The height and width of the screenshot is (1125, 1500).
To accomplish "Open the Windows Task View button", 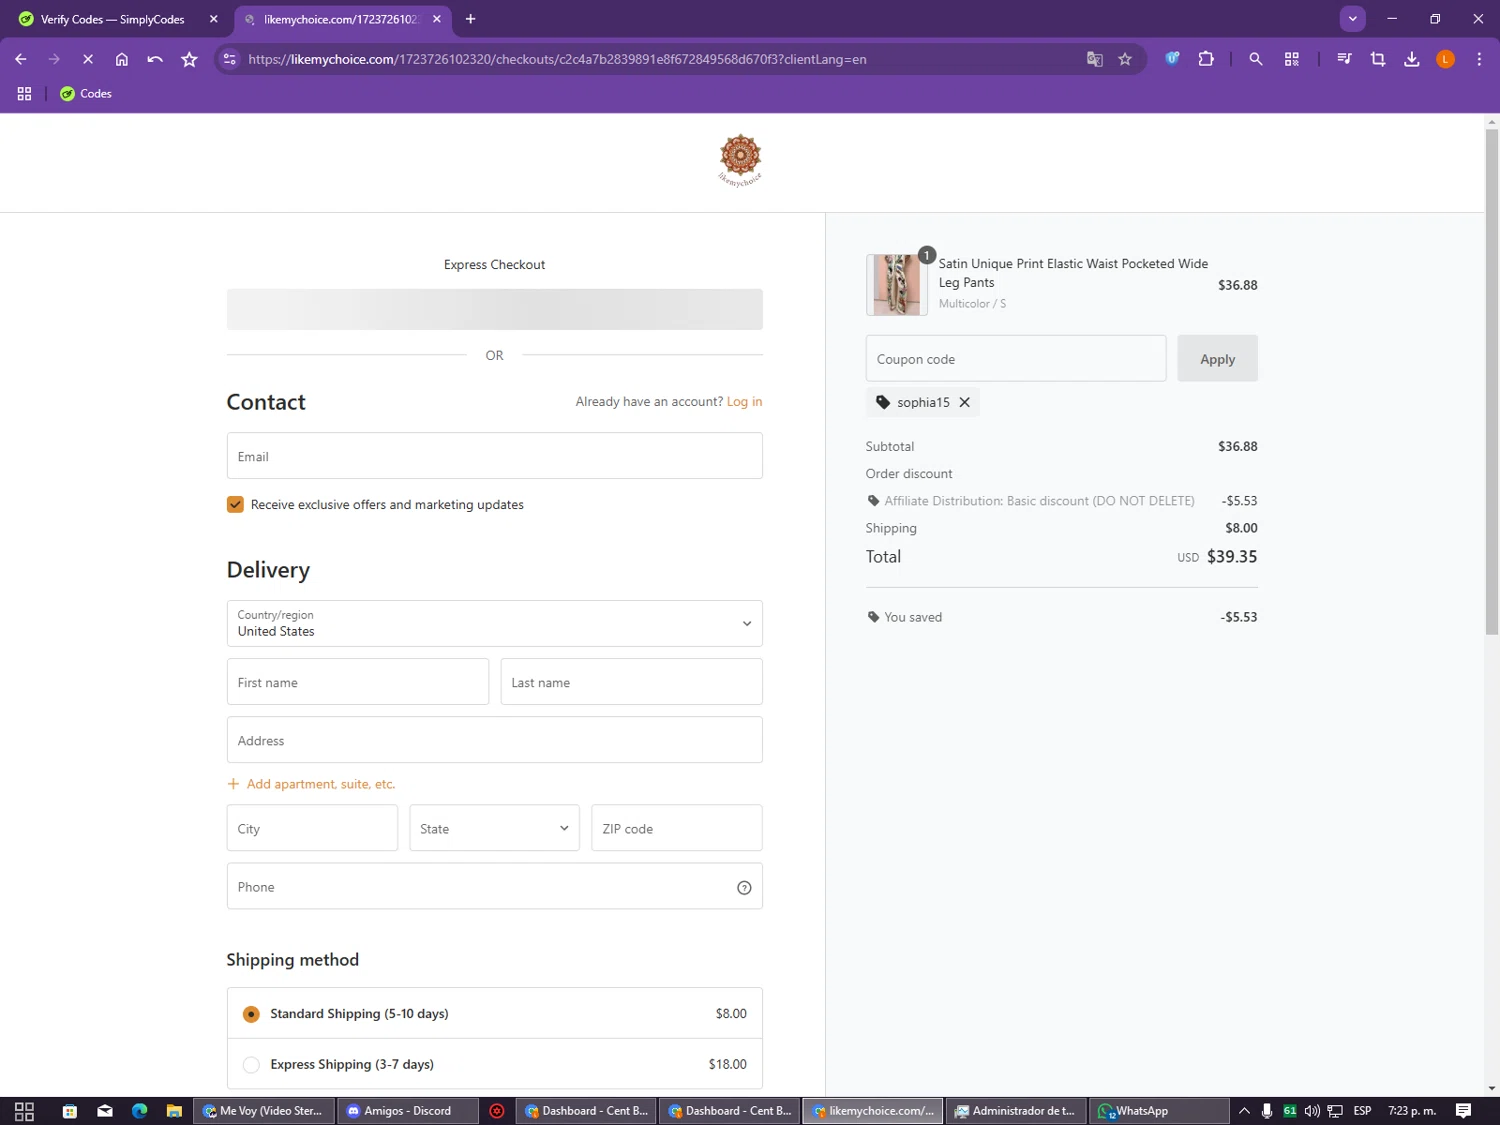I will (x=25, y=1111).
